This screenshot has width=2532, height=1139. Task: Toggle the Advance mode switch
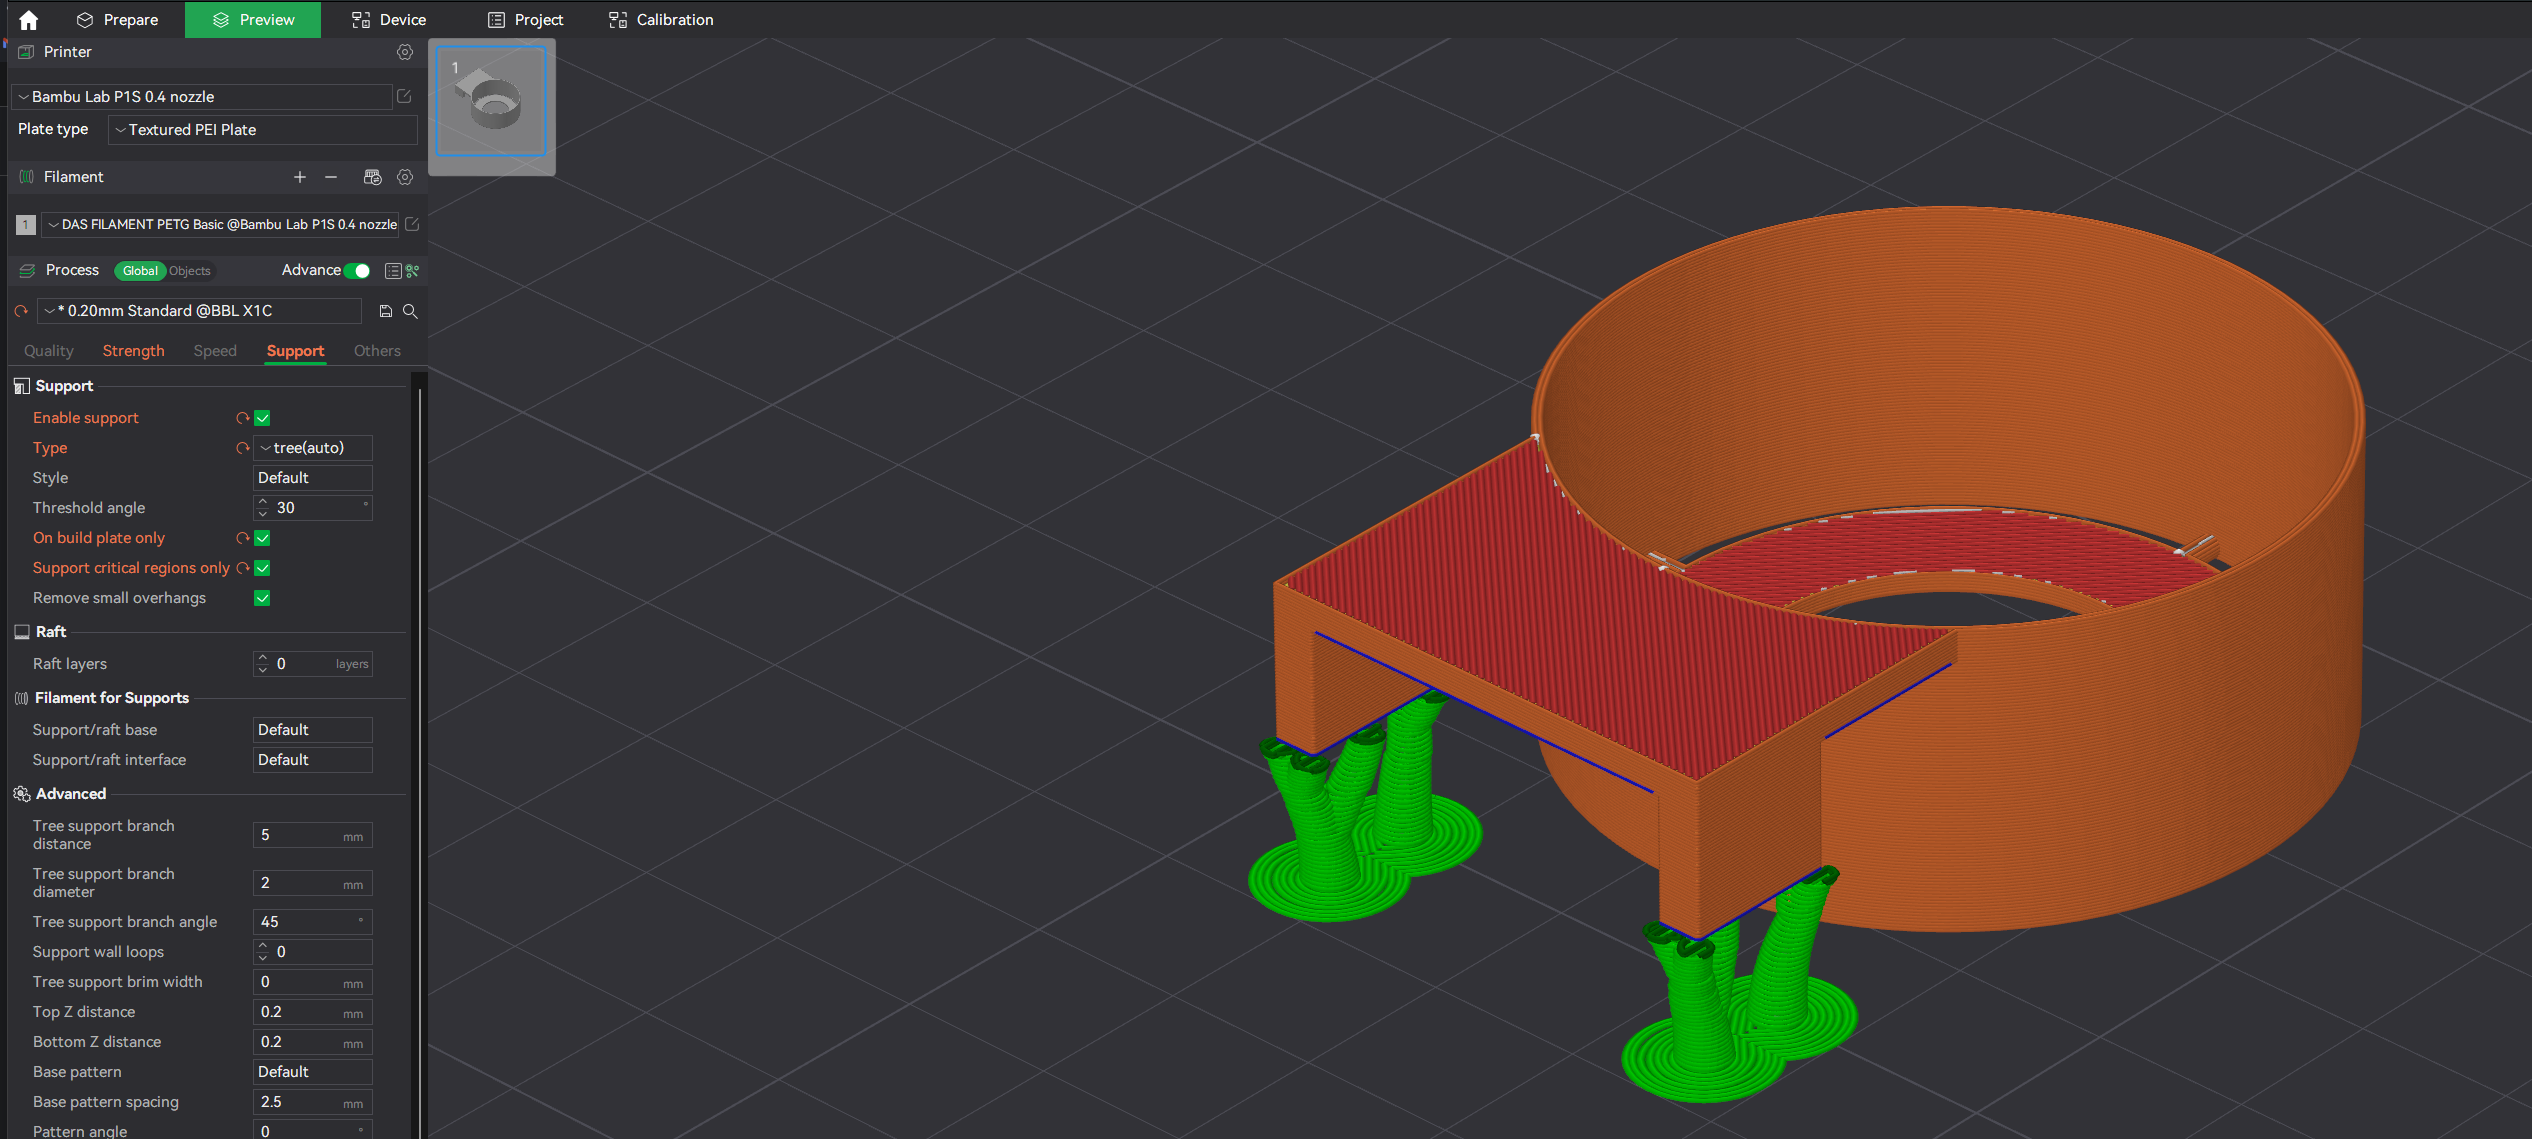(x=357, y=270)
